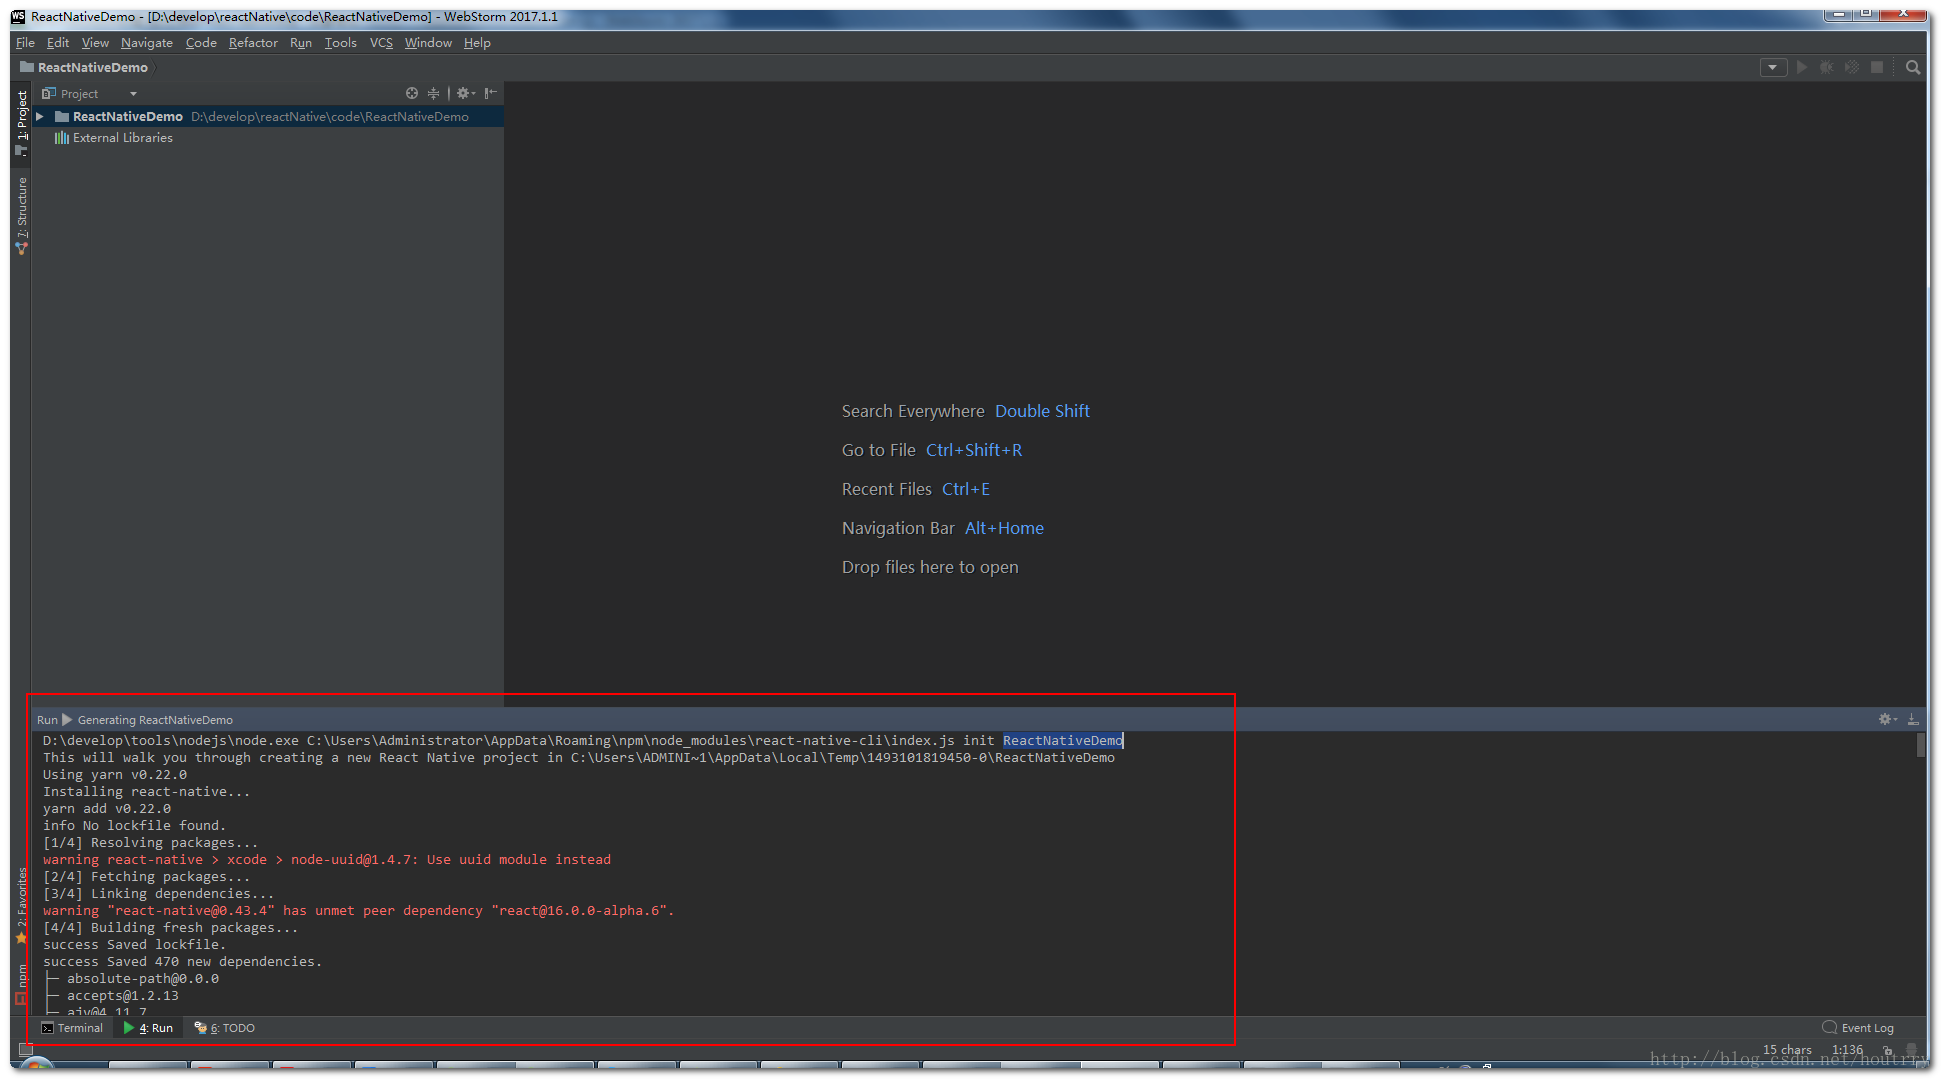Click the Run with Coverage icon

click(x=1852, y=67)
